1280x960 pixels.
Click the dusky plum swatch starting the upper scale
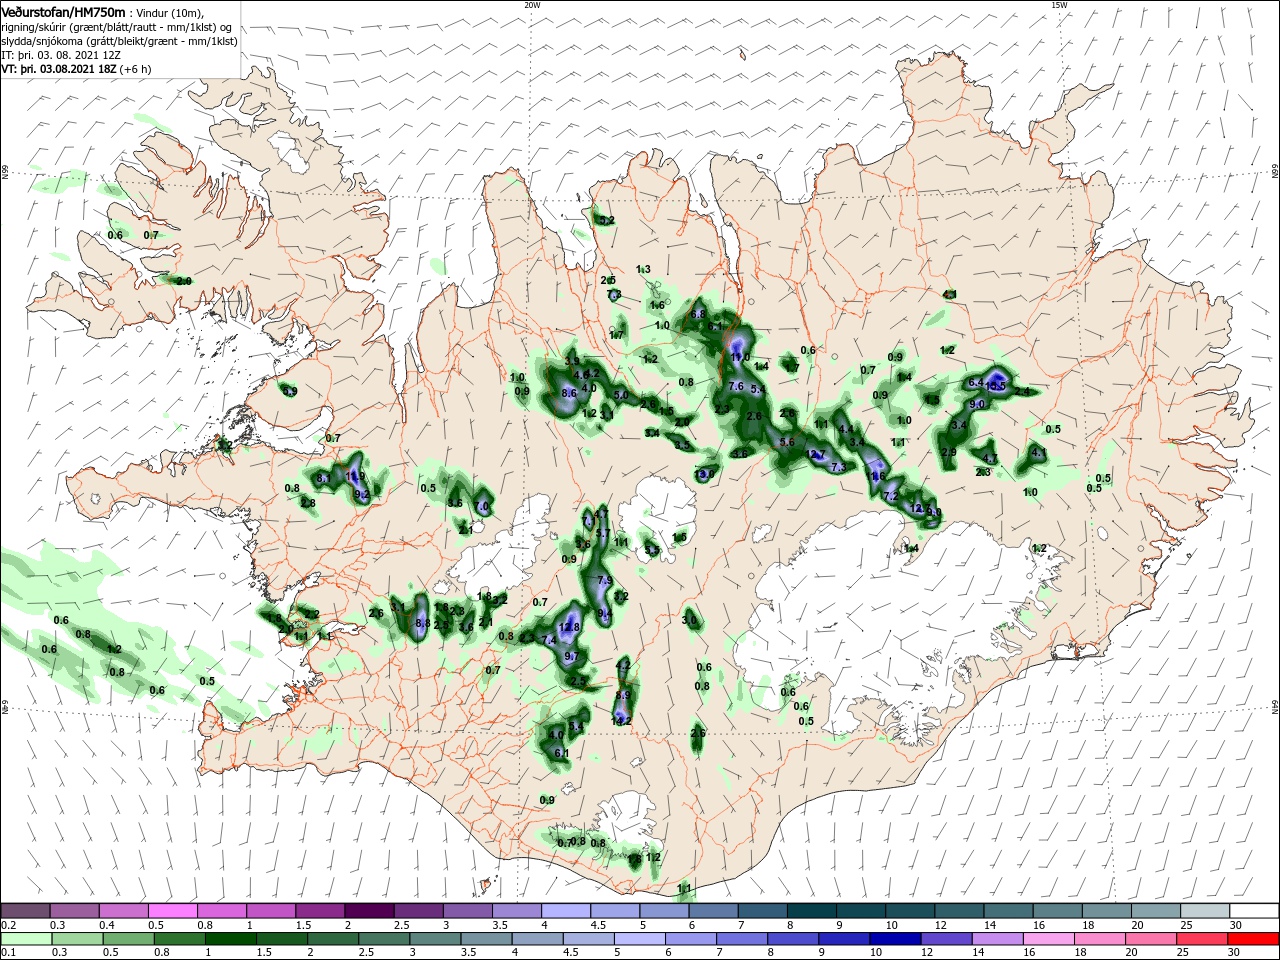25,911
